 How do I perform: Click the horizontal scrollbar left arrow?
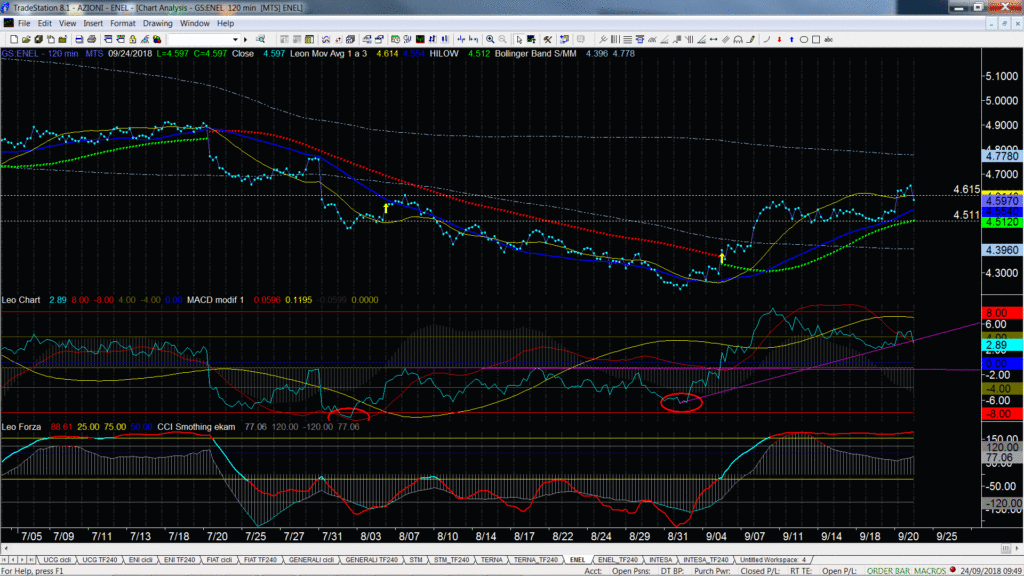point(6,549)
